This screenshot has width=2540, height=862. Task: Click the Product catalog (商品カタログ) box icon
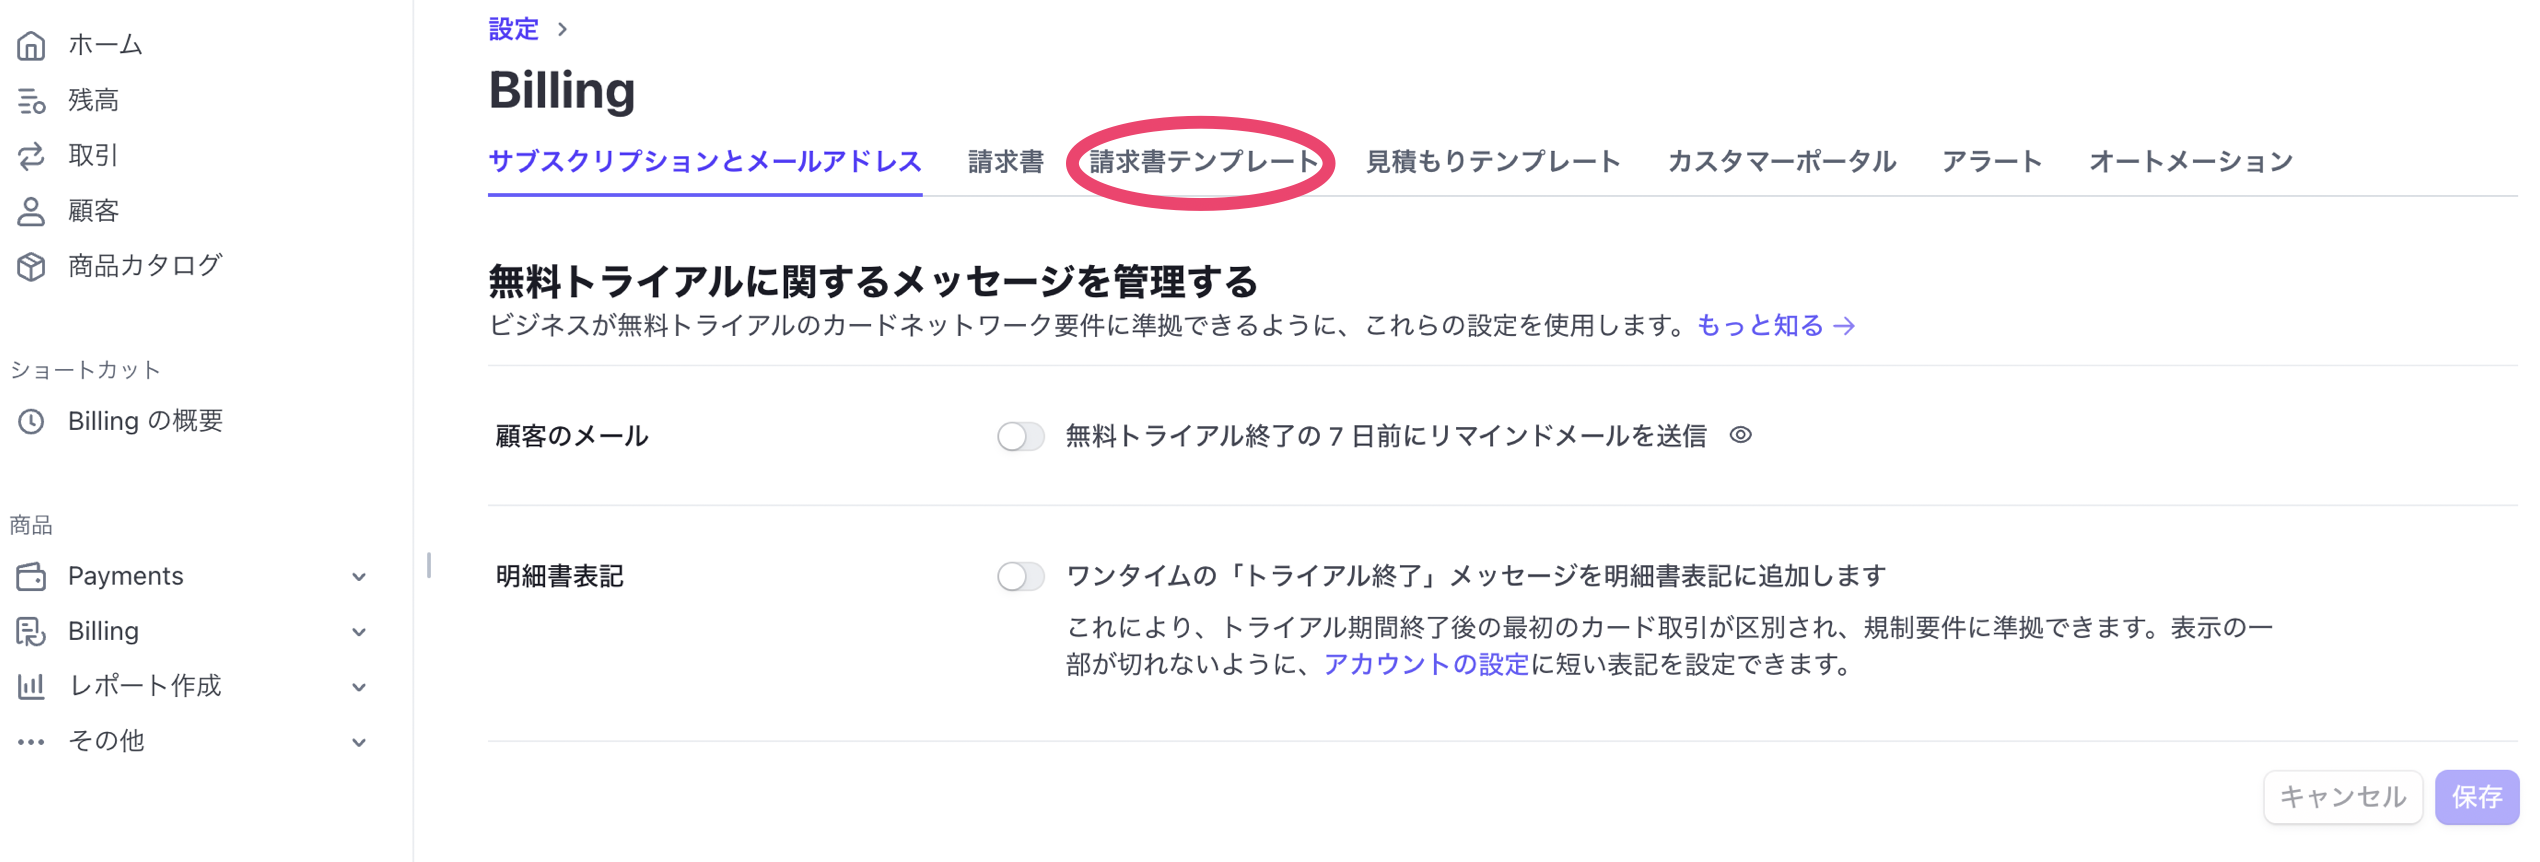click(x=31, y=266)
